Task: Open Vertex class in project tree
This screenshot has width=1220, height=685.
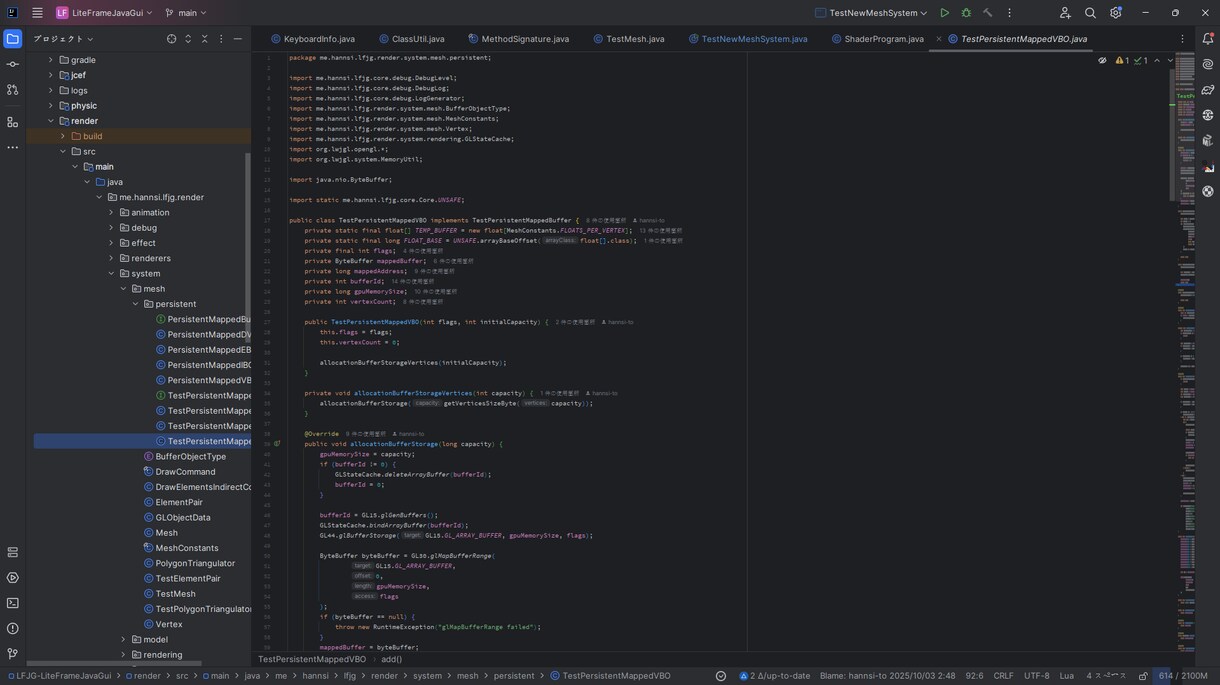Action: 168,624
